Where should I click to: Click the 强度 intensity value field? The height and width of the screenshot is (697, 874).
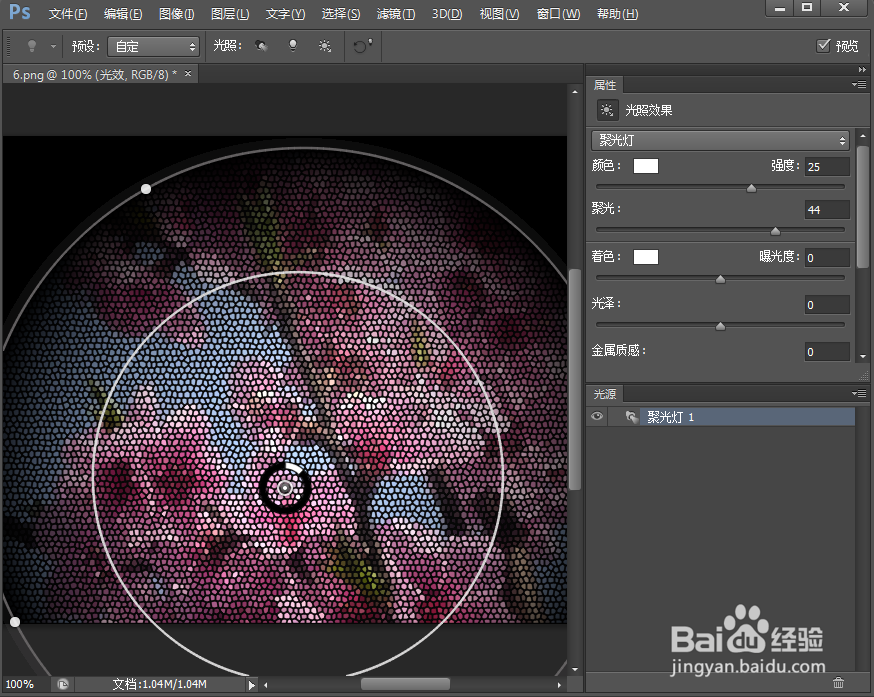click(x=827, y=167)
